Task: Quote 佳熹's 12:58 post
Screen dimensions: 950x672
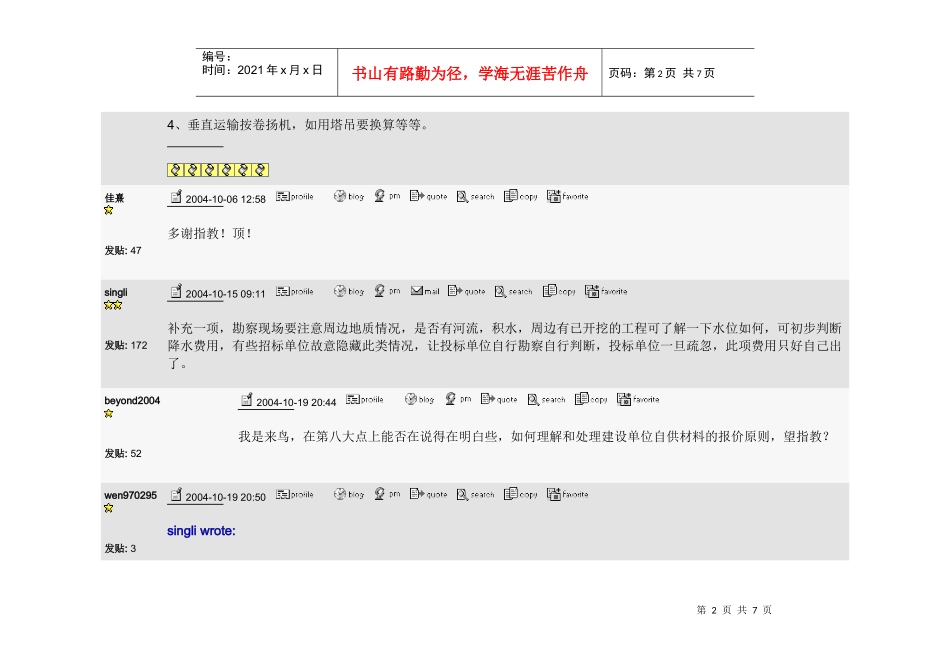Action: tap(428, 196)
